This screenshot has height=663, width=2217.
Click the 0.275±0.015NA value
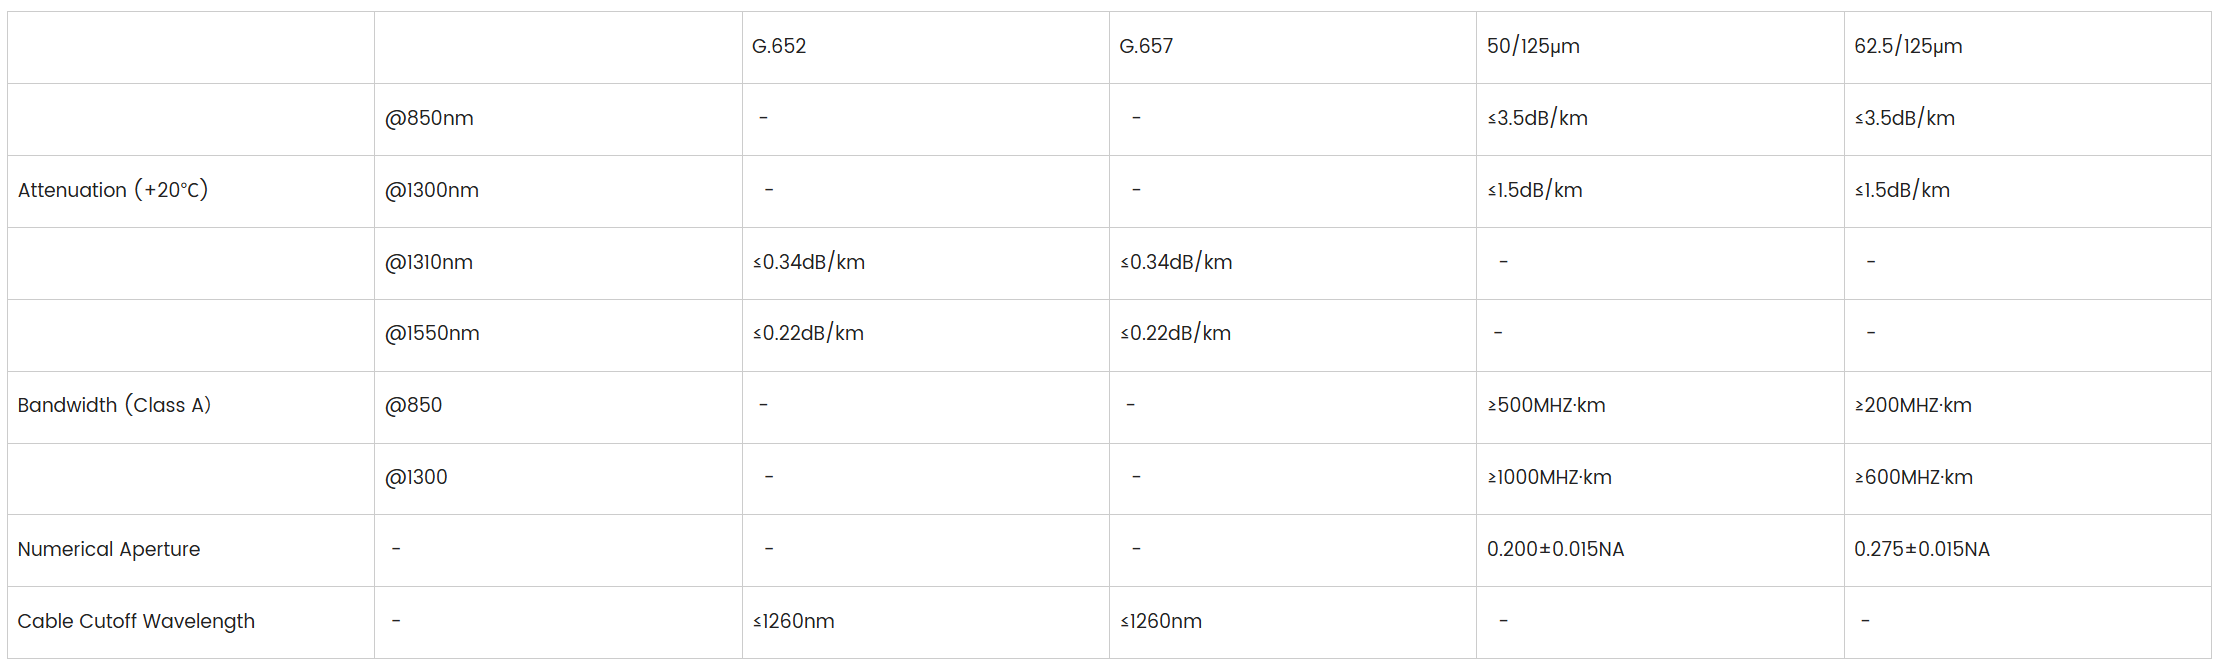(1922, 549)
